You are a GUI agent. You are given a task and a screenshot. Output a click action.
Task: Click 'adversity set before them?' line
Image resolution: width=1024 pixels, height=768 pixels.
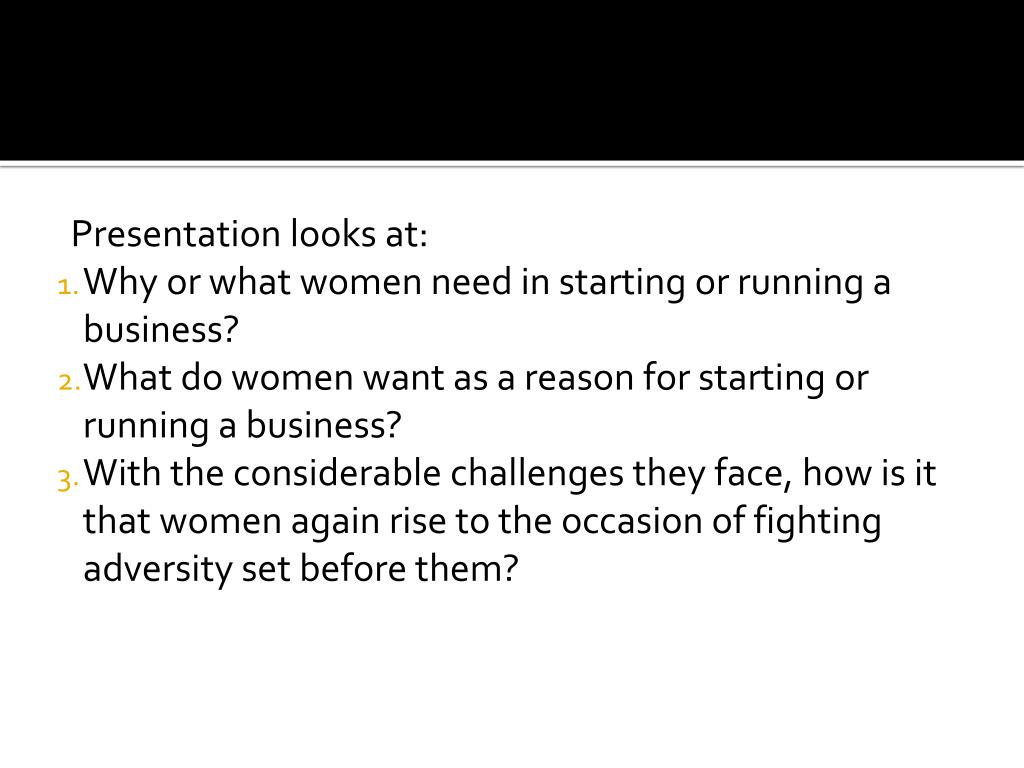pyautogui.click(x=300, y=569)
